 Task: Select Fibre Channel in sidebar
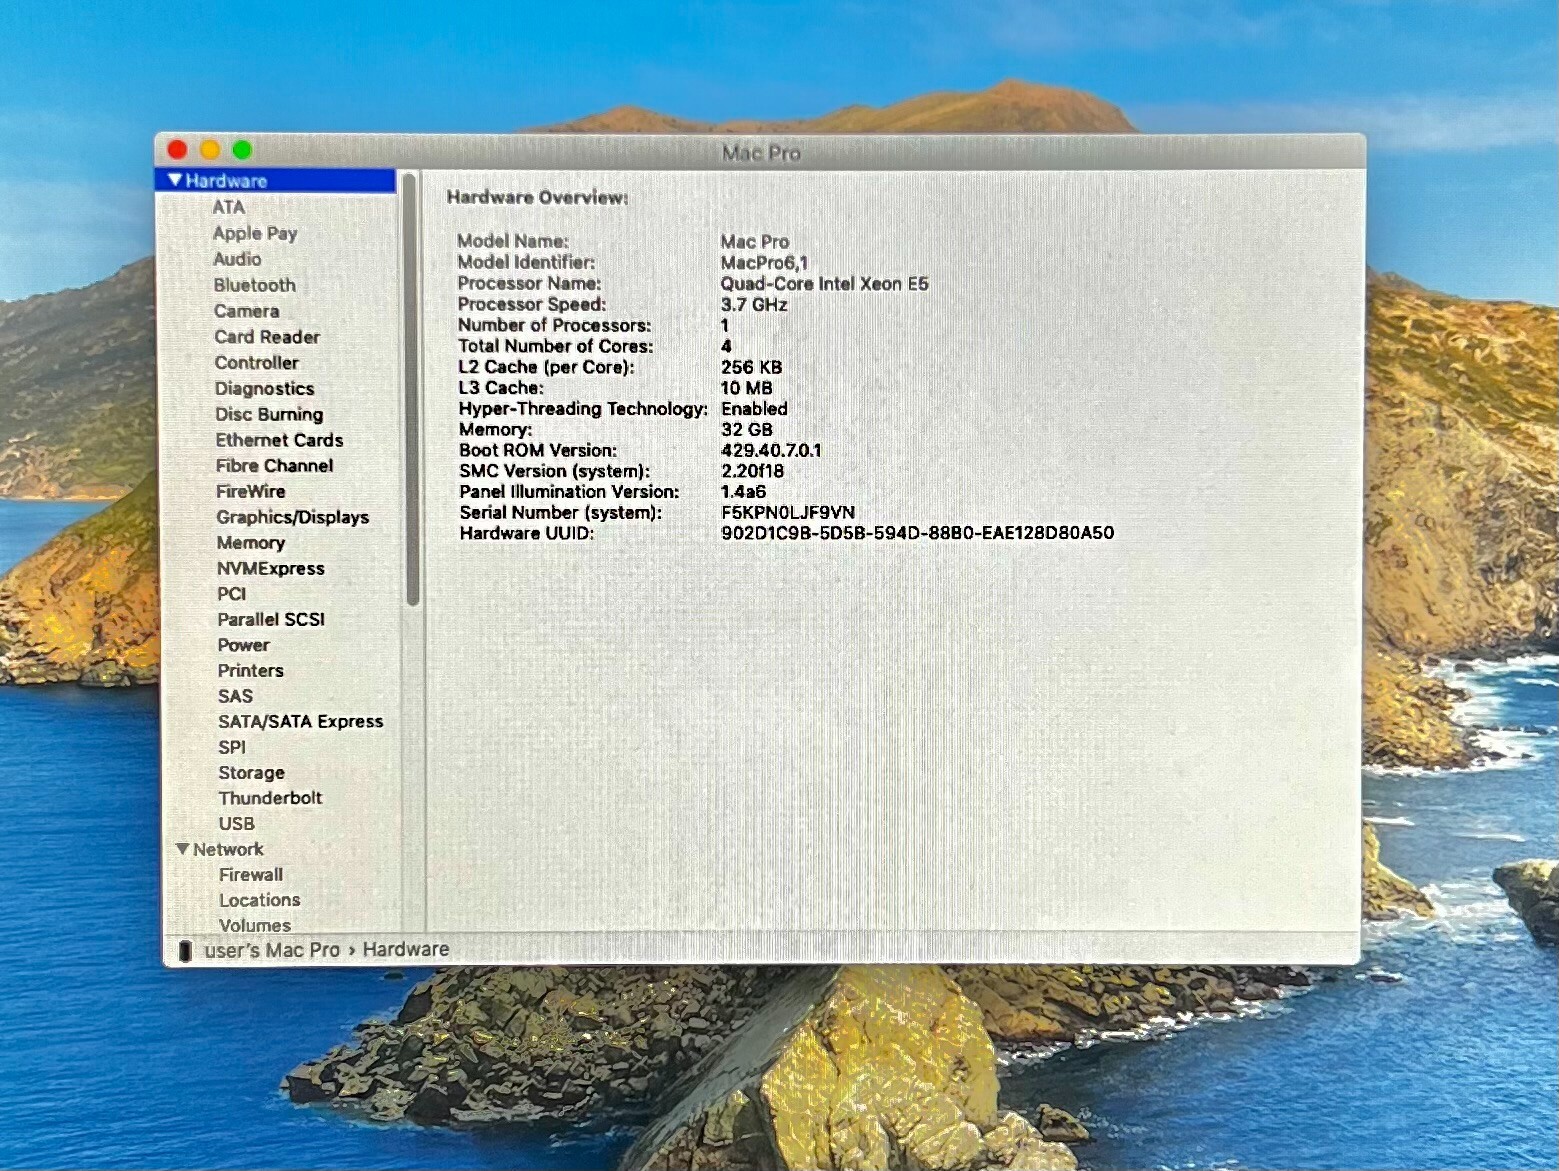point(274,466)
